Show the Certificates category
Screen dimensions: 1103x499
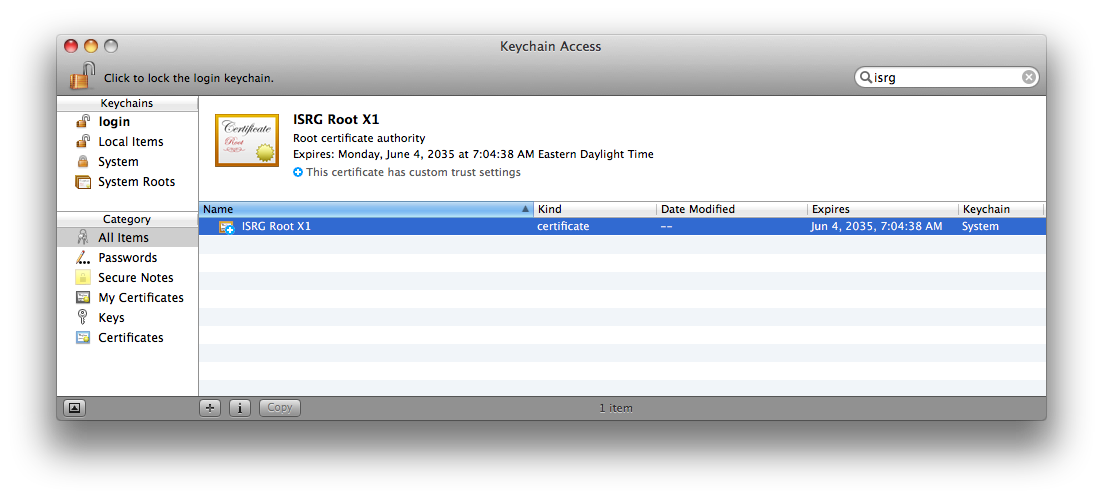click(130, 338)
